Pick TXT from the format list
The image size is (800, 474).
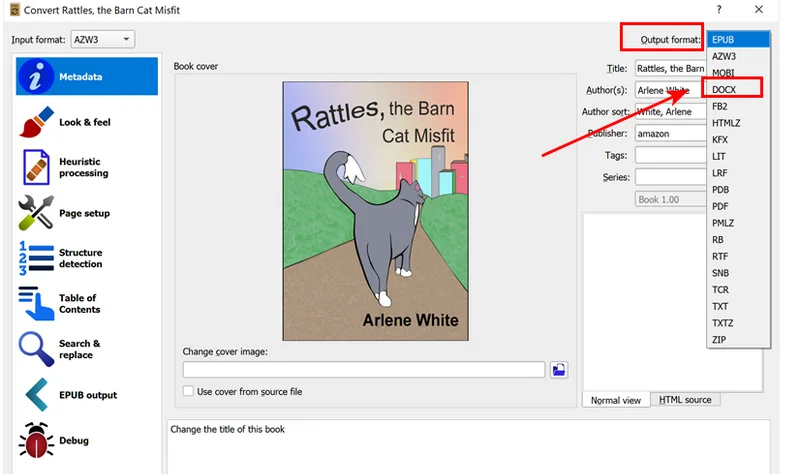(x=738, y=306)
